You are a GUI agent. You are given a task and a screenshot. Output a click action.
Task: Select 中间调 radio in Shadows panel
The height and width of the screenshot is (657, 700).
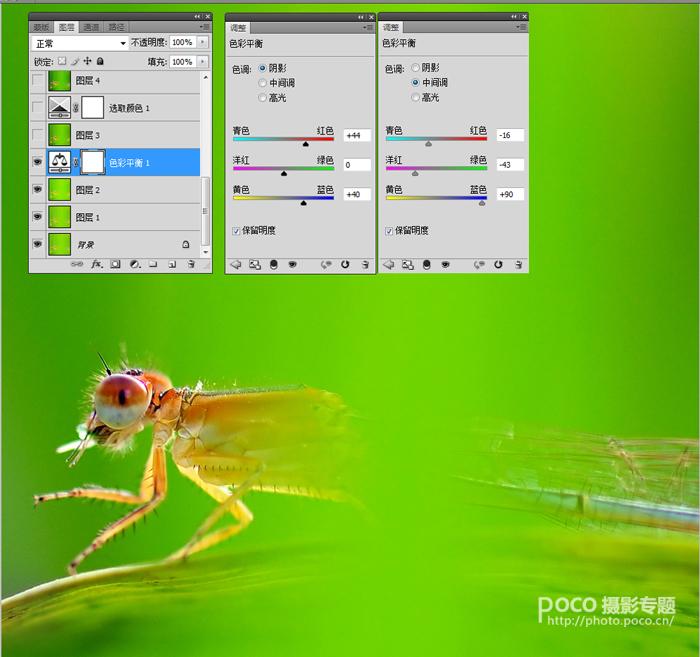262,83
